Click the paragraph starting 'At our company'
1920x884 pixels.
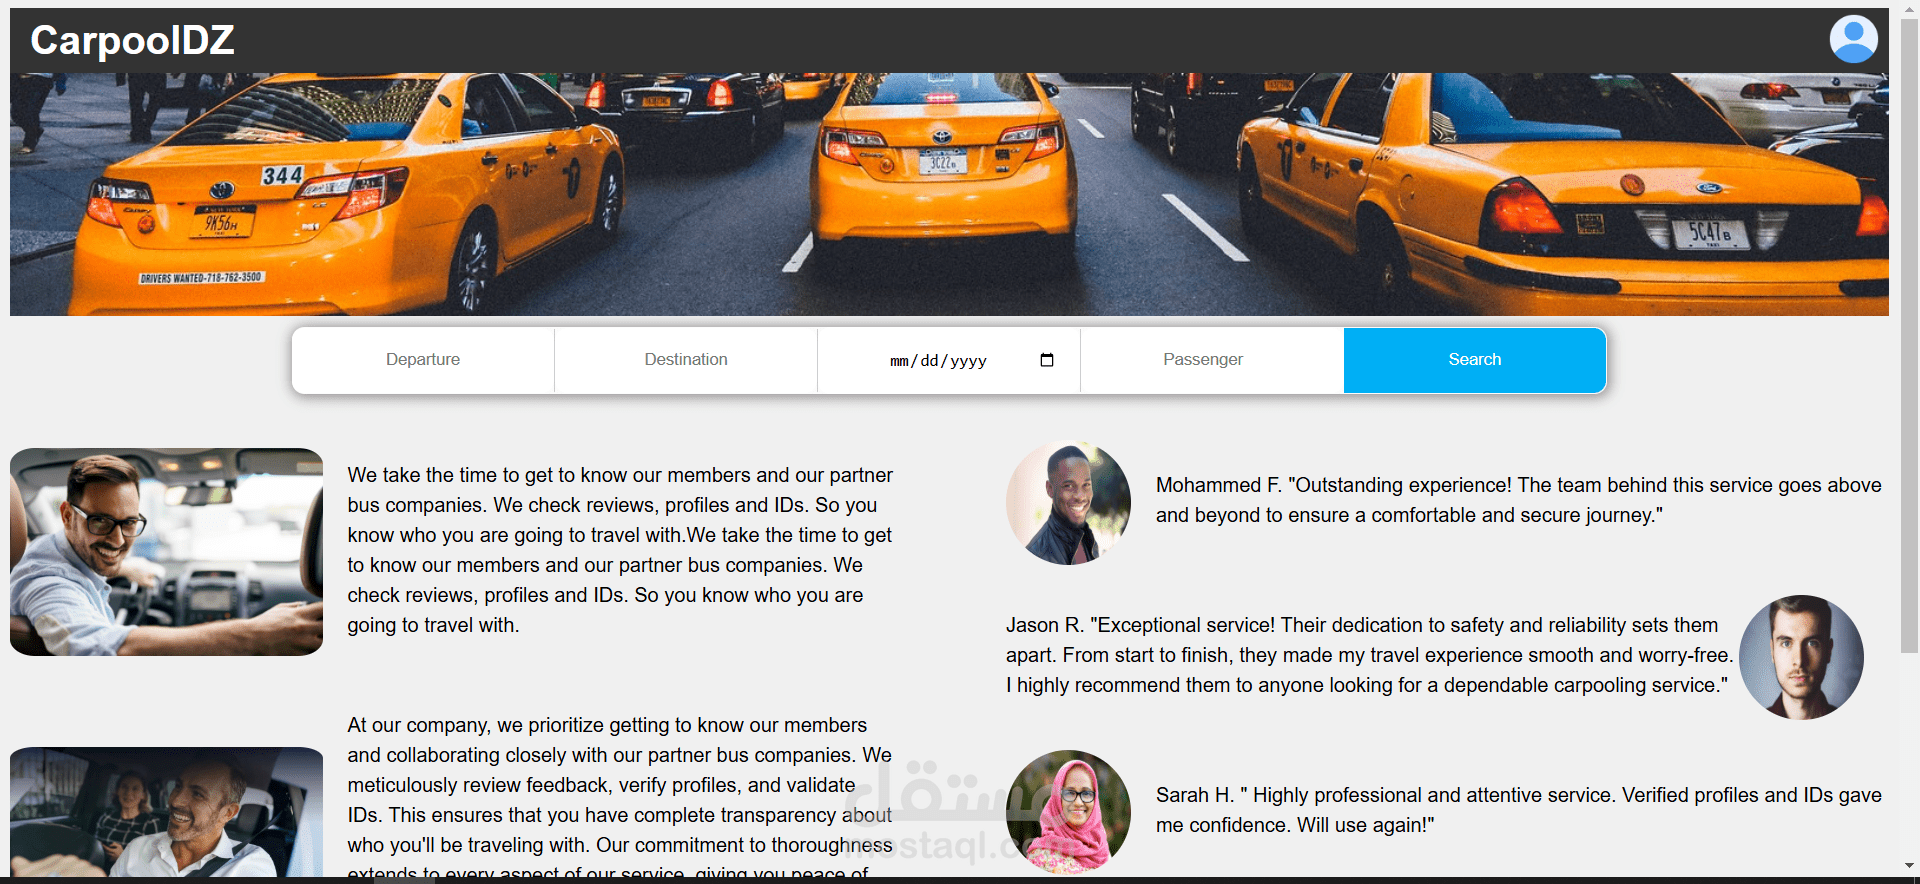[620, 796]
